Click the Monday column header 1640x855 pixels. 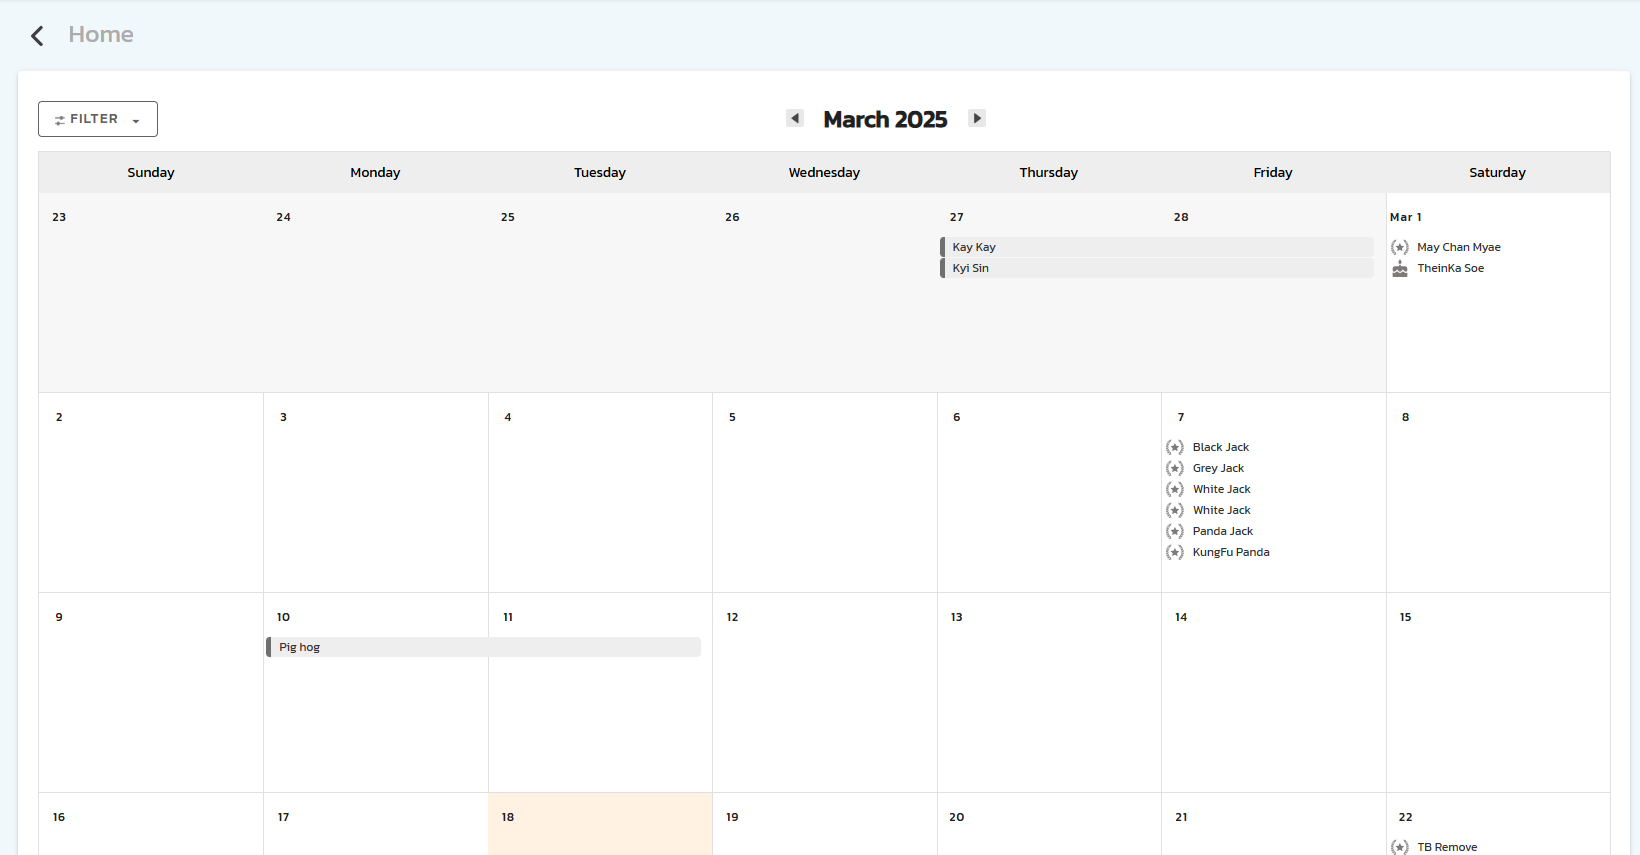(375, 172)
